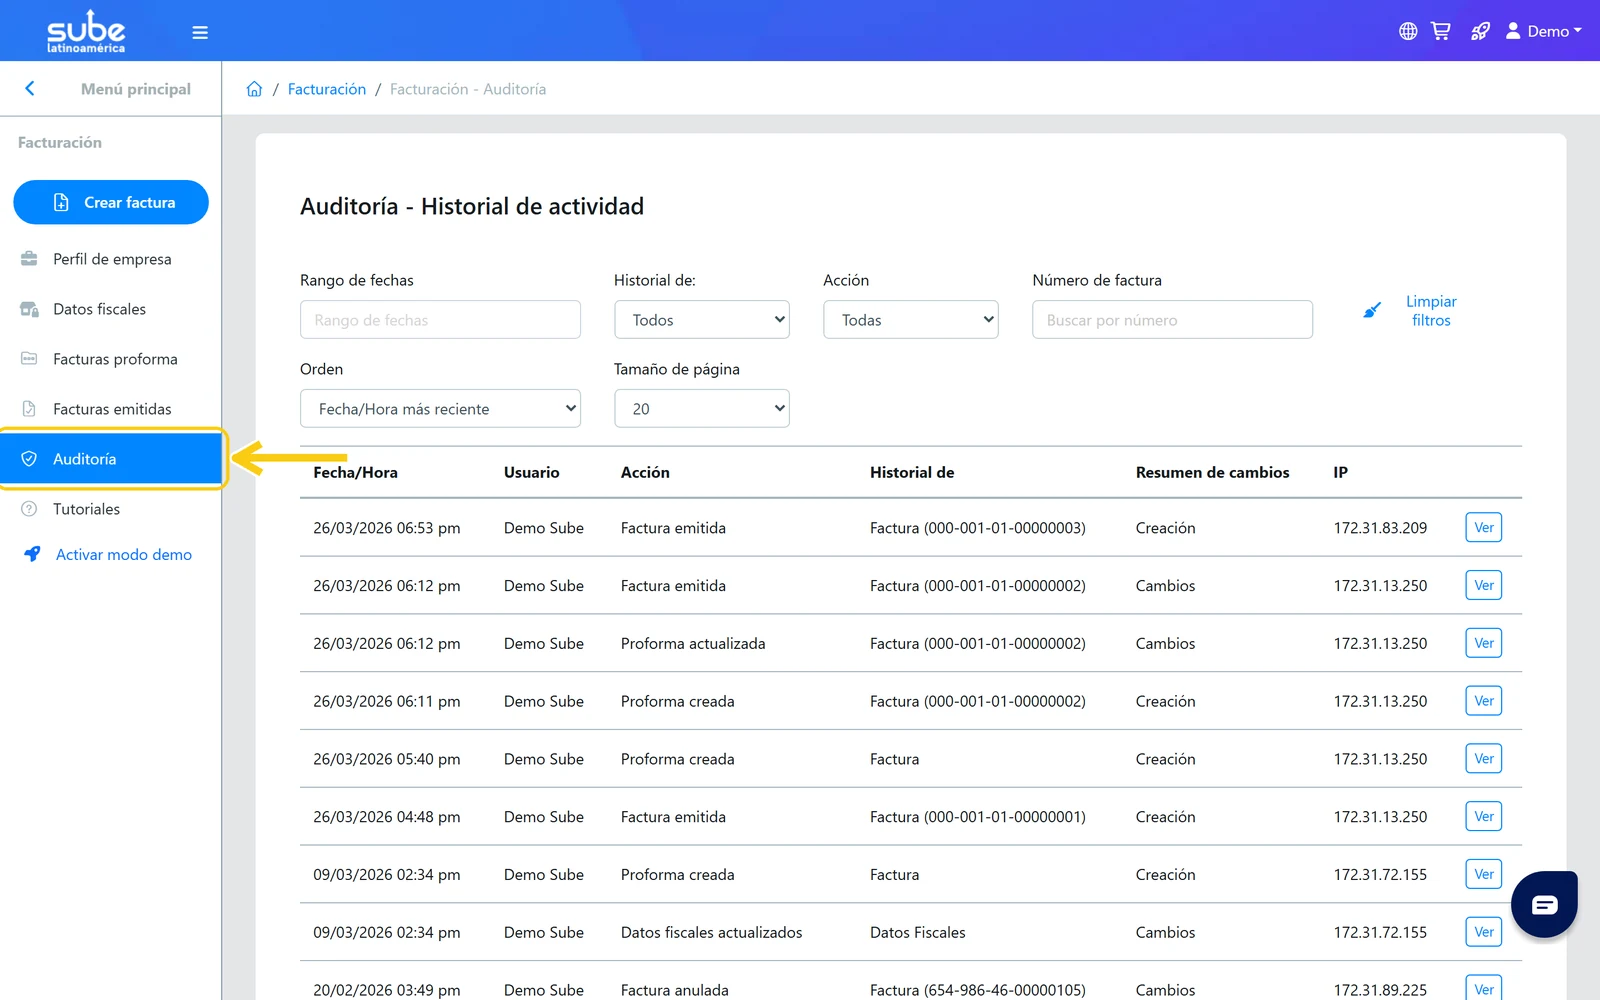Open Facturas emitidas menu item
This screenshot has height=1000, width=1600.
click(x=111, y=409)
